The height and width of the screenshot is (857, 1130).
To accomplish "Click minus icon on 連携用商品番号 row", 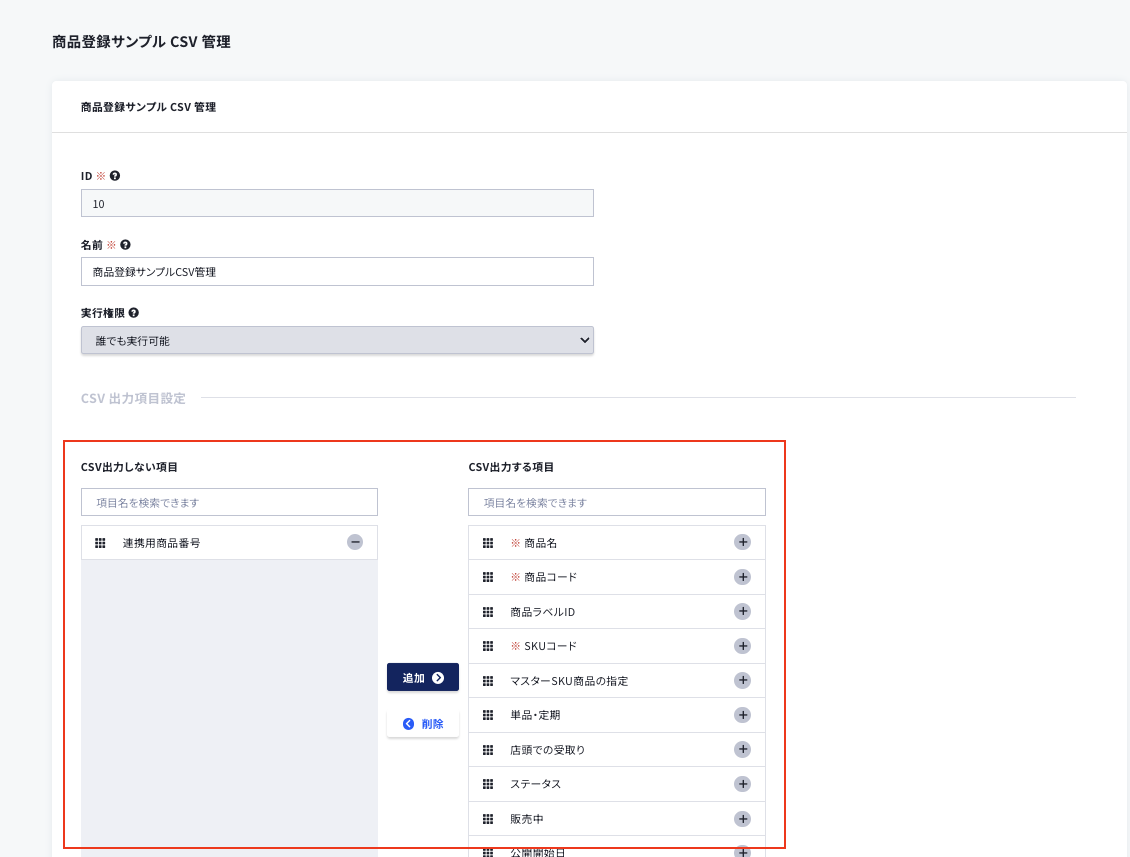I will point(355,542).
